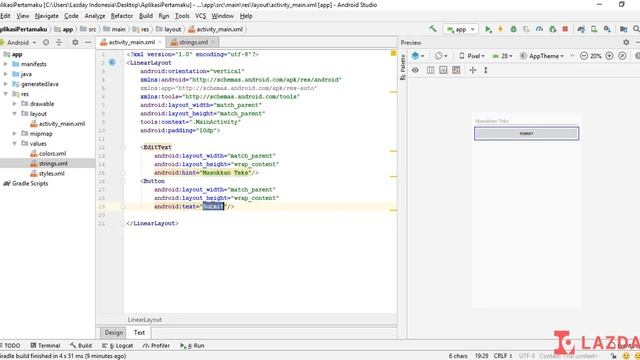
Task: Switch to the Design tab
Action: pos(113,333)
